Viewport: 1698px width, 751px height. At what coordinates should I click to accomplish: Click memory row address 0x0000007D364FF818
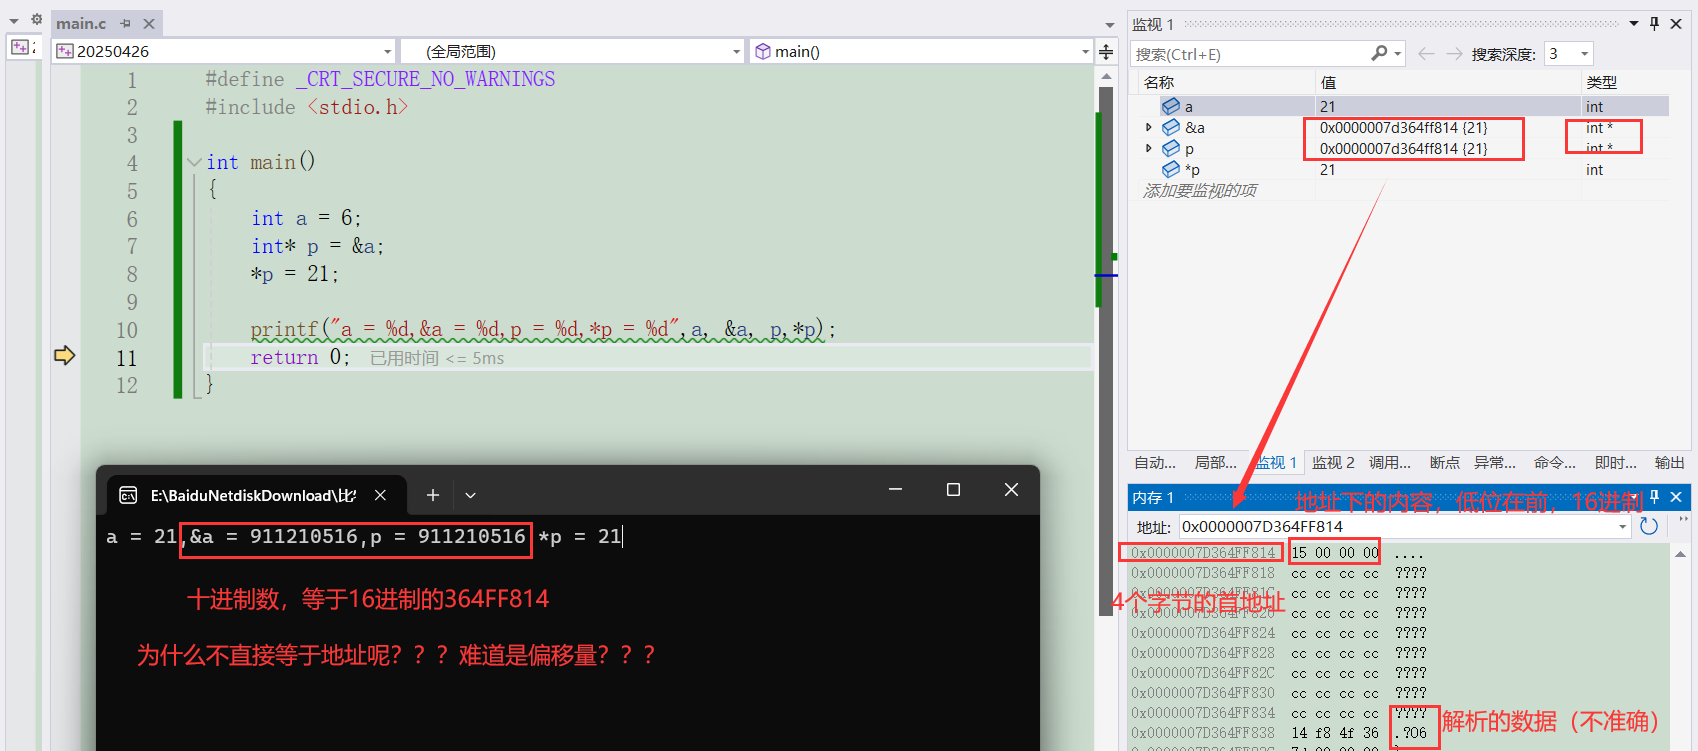(1203, 573)
